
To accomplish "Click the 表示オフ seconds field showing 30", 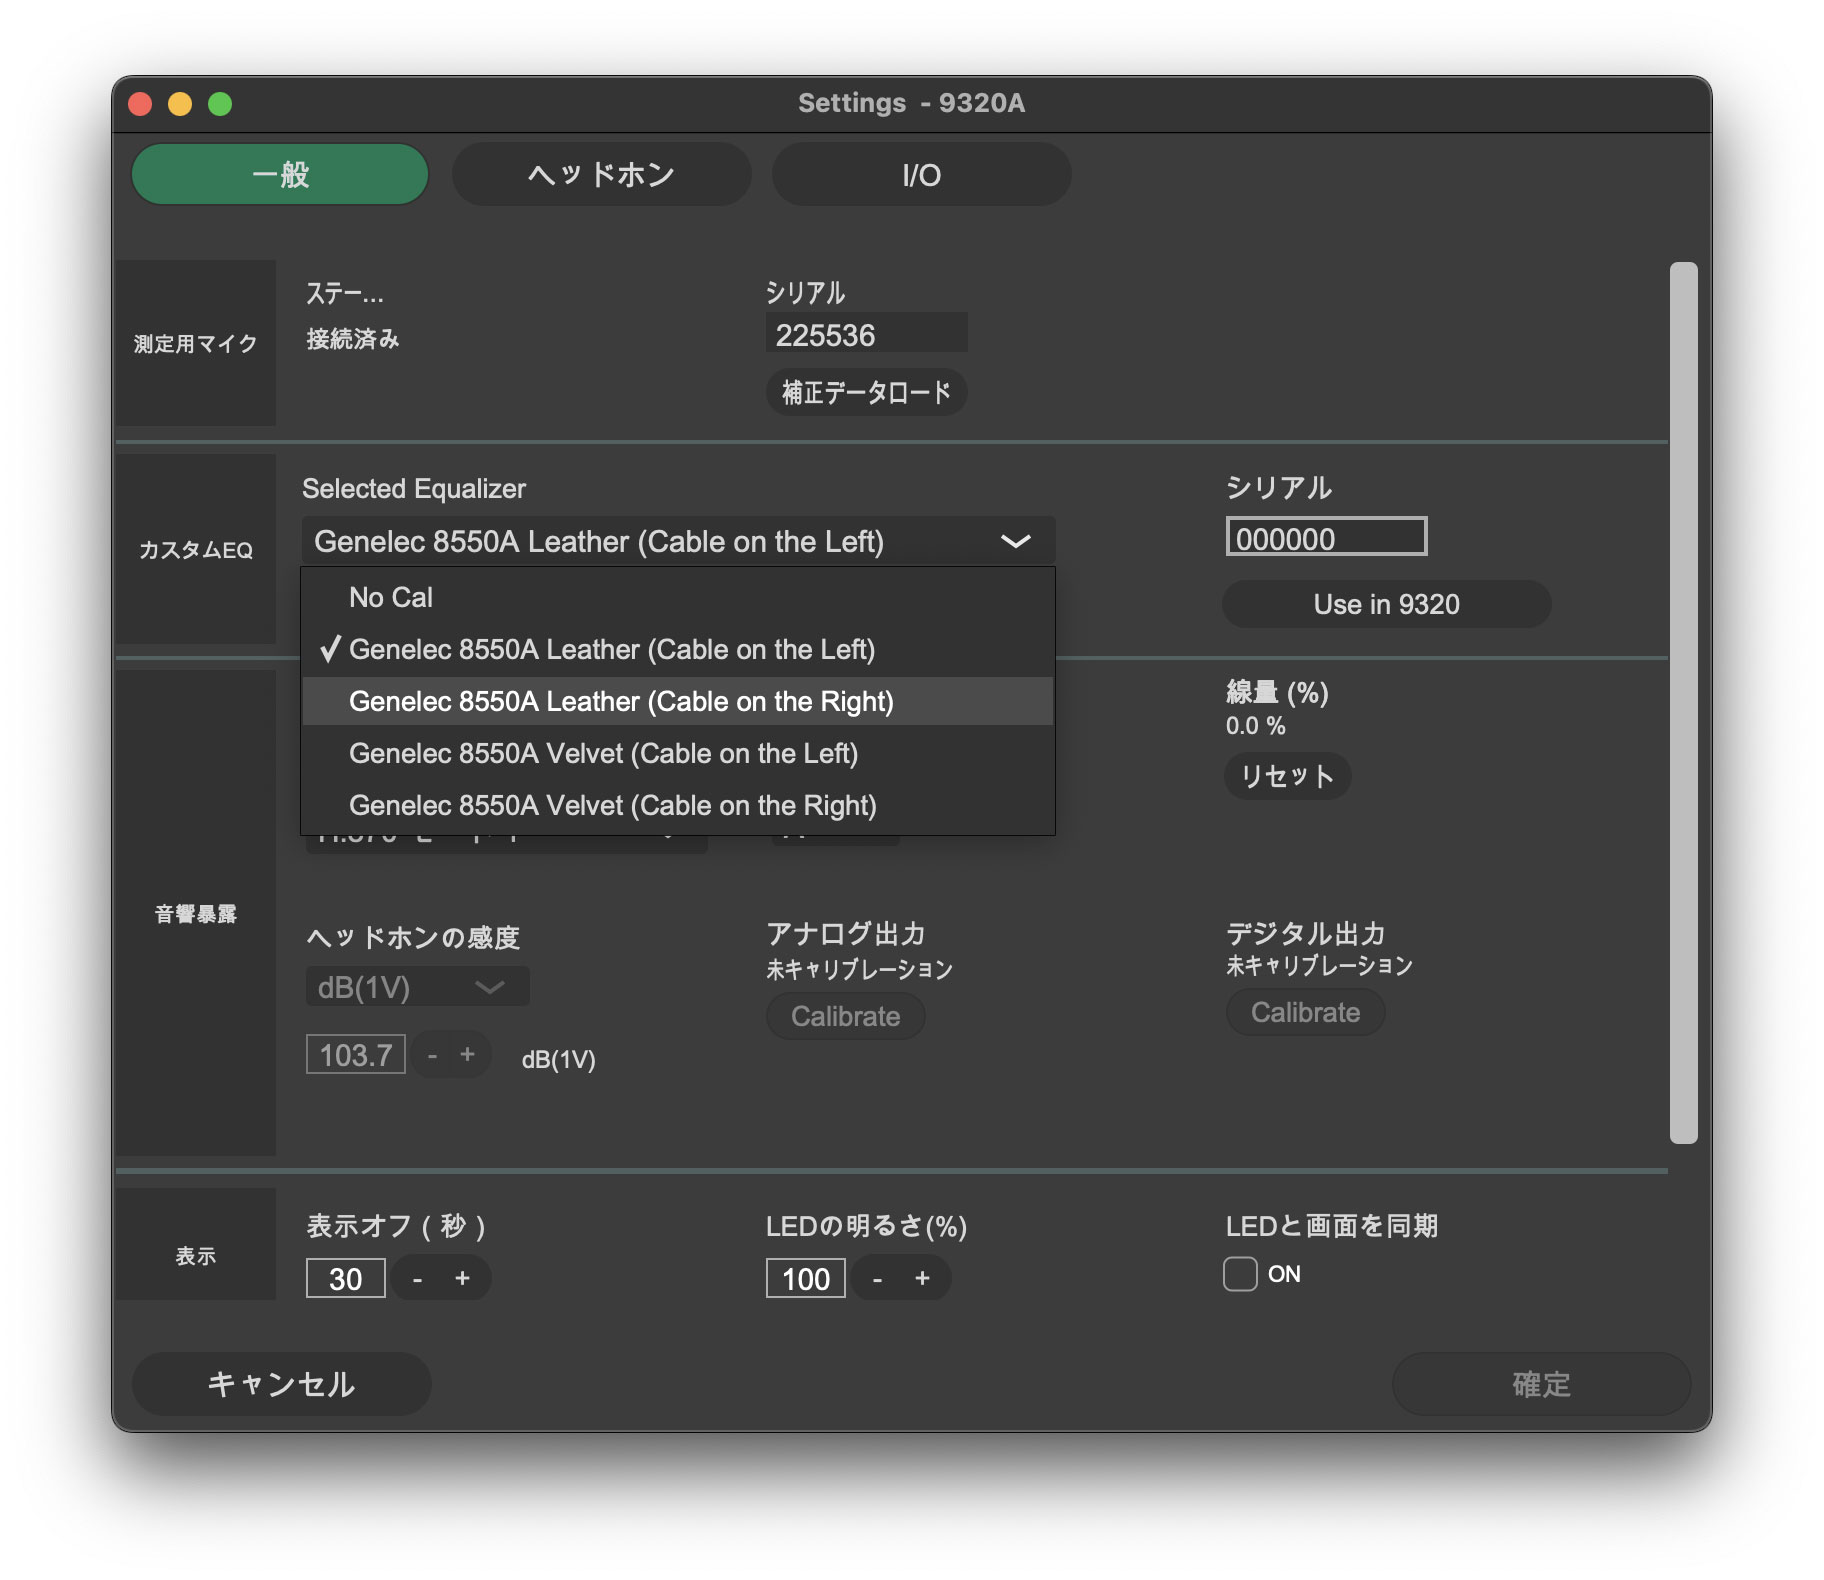I will pyautogui.click(x=345, y=1278).
